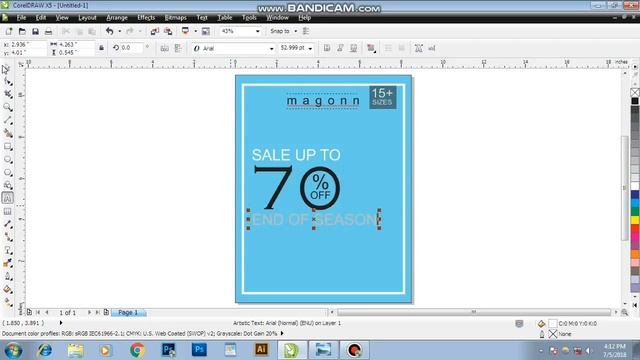Select the Basic Shapes tool
The height and width of the screenshot is (360, 640).
tap(8, 185)
